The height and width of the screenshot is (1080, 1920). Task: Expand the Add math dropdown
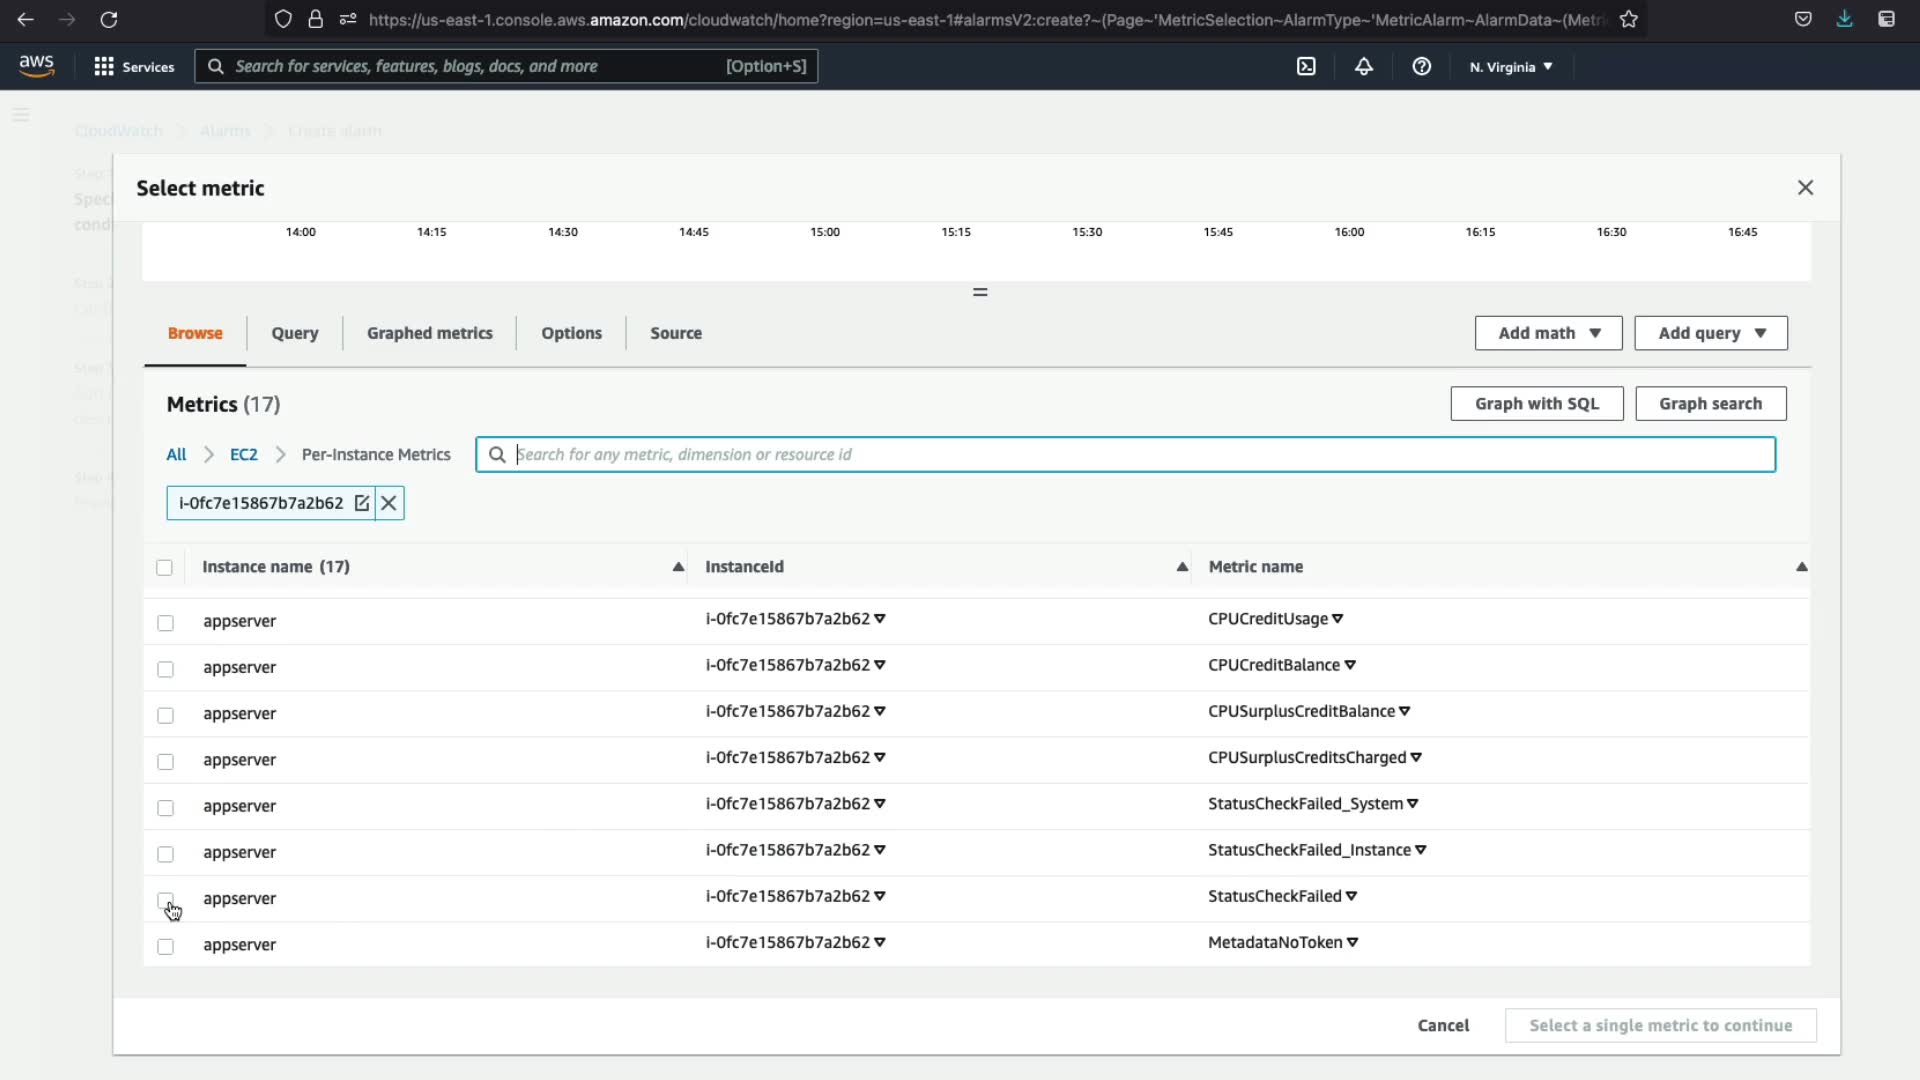1548,333
